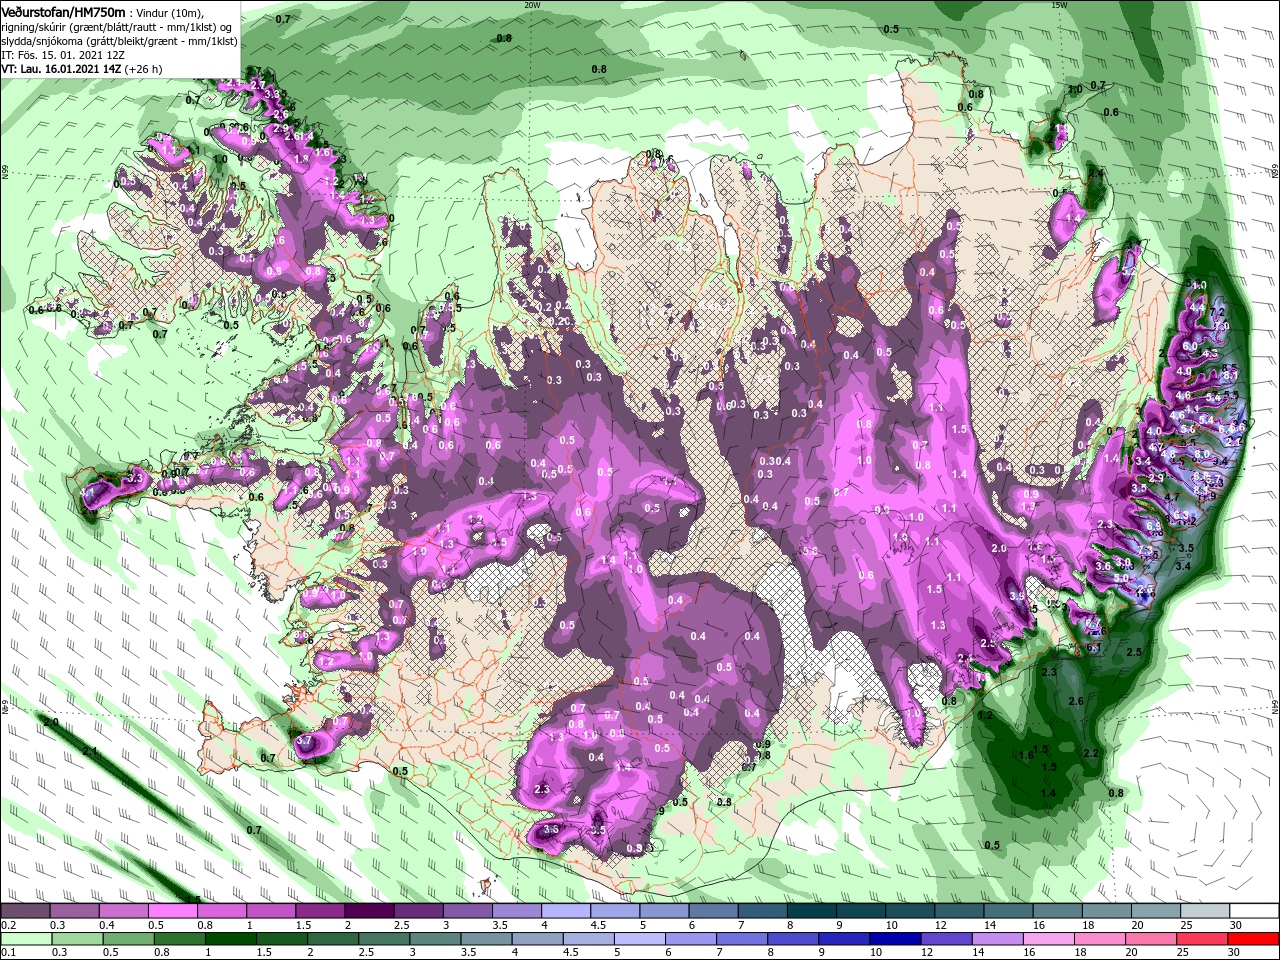
Task: Pick the deep navy blue 10–12 rain swatch
Action: 896,939
